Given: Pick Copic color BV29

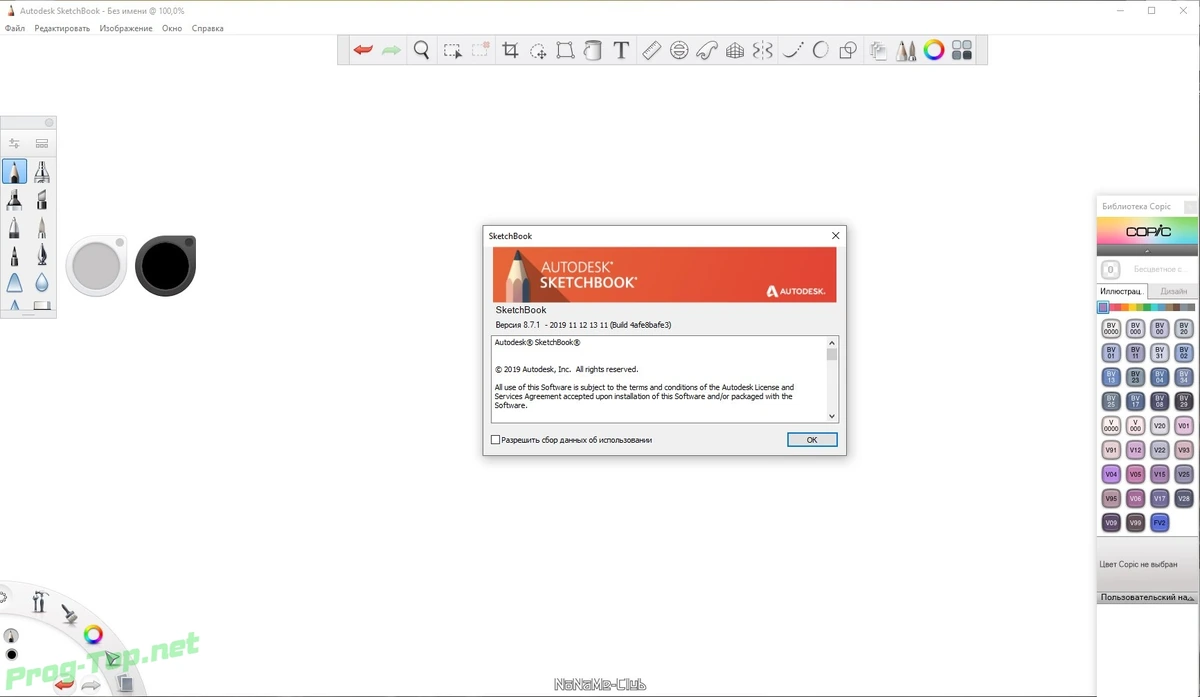Looking at the screenshot, I should 1184,401.
